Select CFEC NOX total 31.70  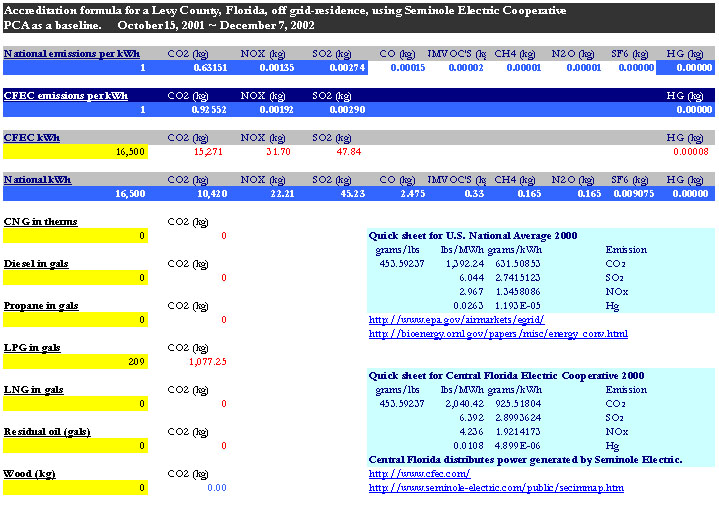[x=278, y=152]
